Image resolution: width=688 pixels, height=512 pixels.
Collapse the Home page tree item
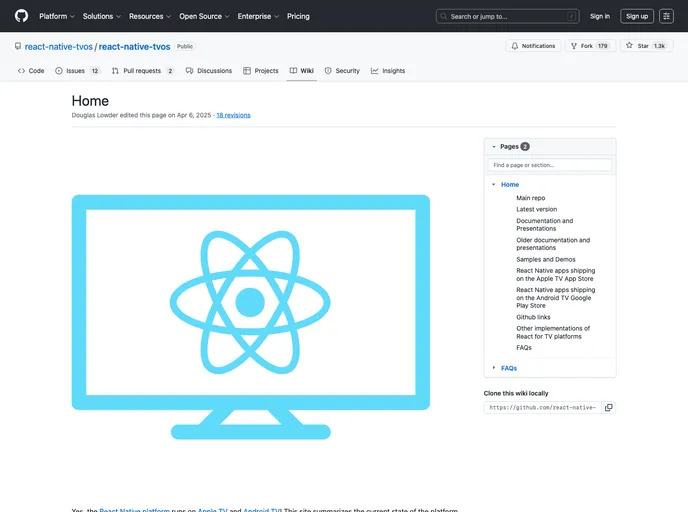coord(494,185)
